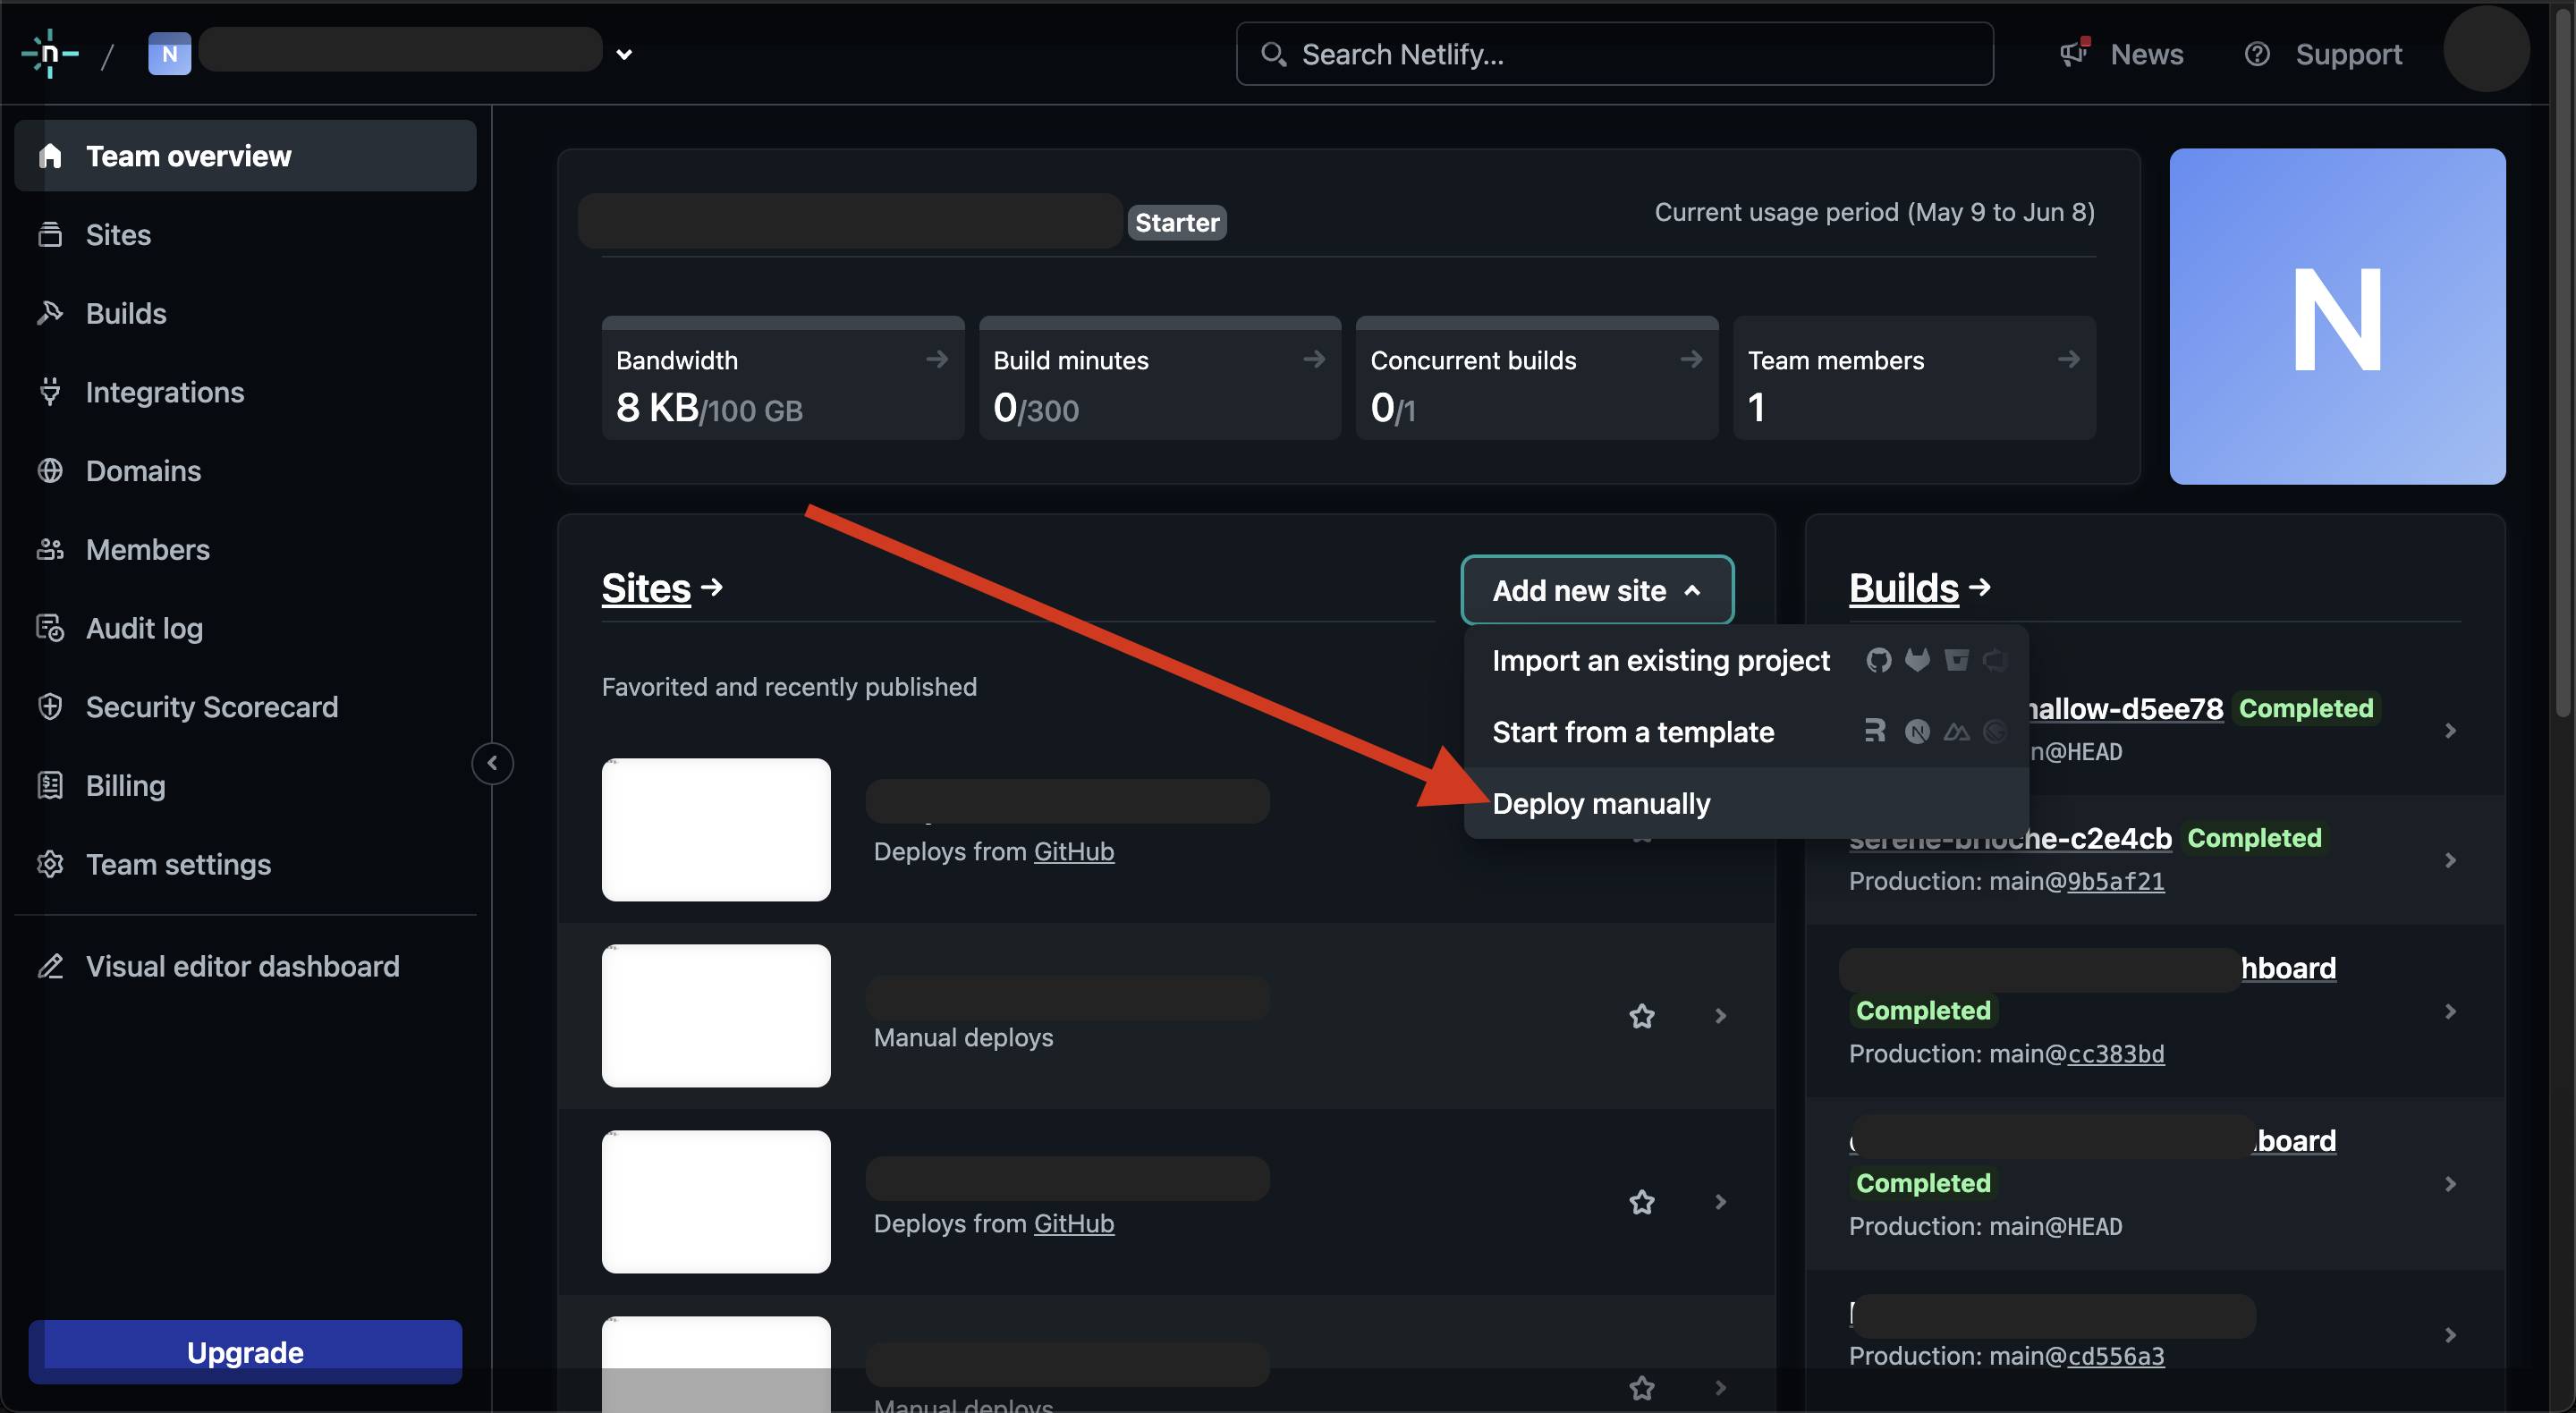The width and height of the screenshot is (2576, 1413).
Task: Click the Visual editor dashboard pencil icon
Action: pos(50,966)
